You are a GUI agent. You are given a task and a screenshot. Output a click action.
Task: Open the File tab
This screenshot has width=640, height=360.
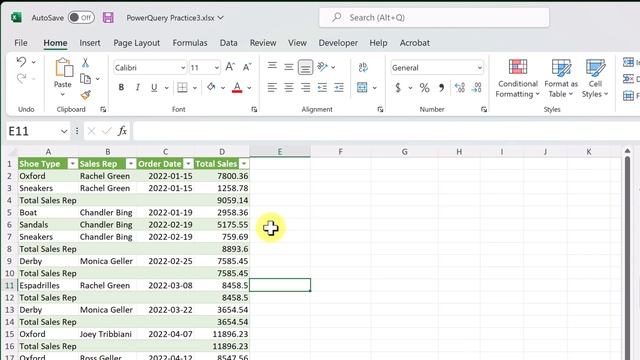[x=21, y=43]
